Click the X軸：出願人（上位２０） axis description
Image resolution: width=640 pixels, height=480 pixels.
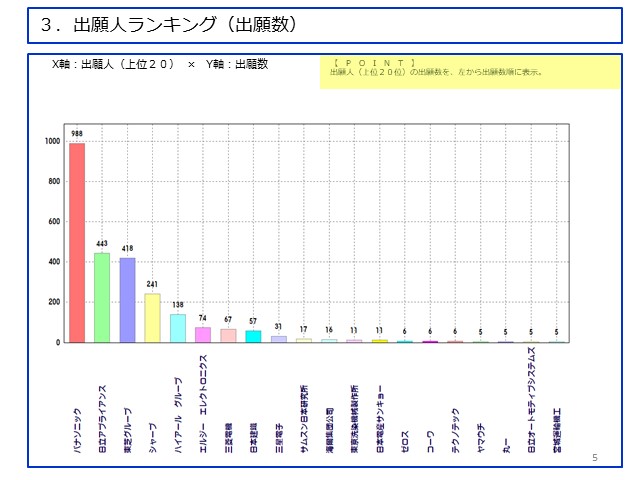click(x=113, y=64)
